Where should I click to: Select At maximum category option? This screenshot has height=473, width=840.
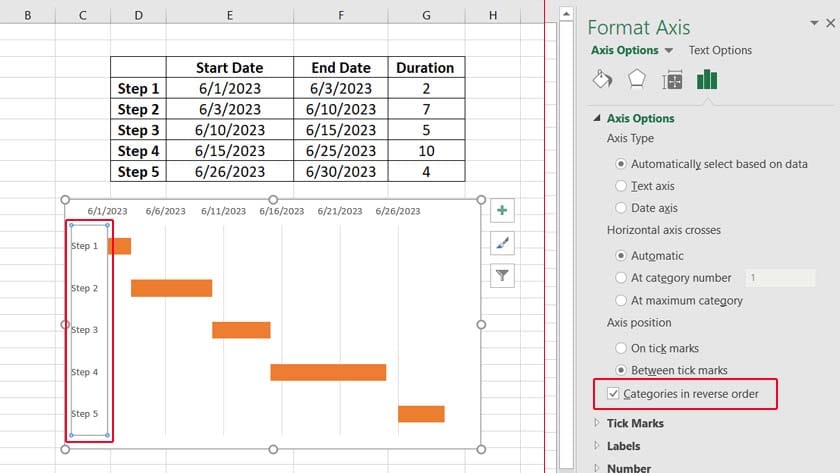coord(620,300)
